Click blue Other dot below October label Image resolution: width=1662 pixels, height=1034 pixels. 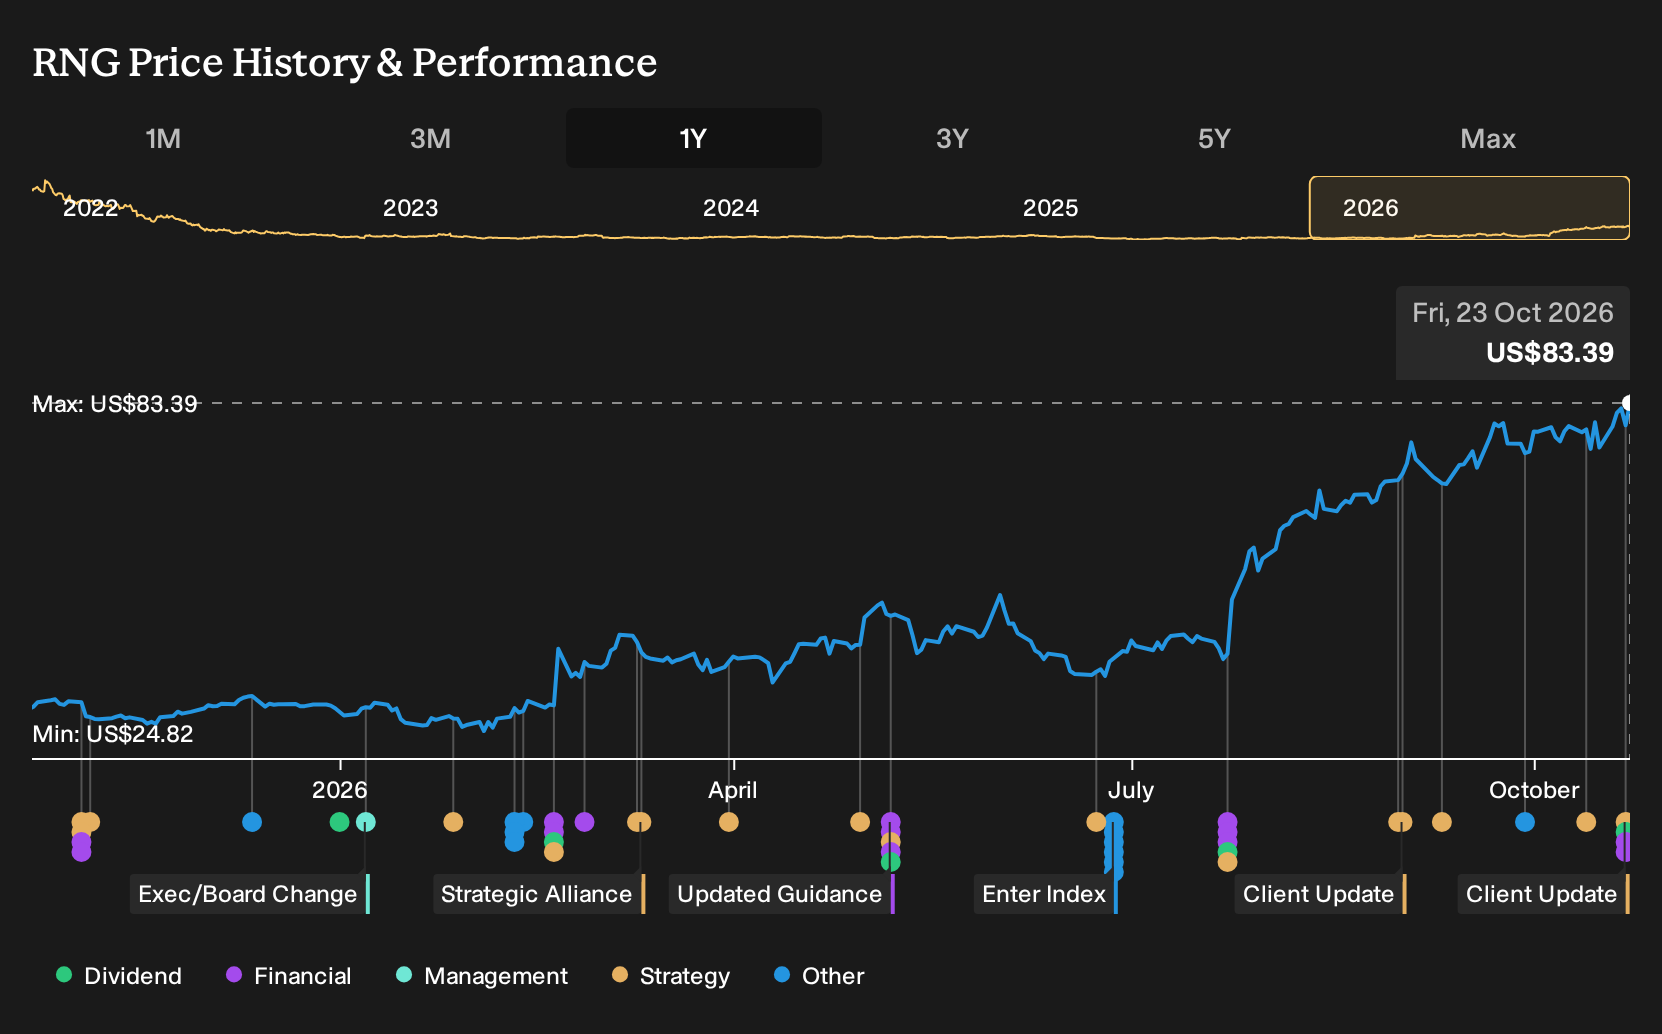[1525, 822]
